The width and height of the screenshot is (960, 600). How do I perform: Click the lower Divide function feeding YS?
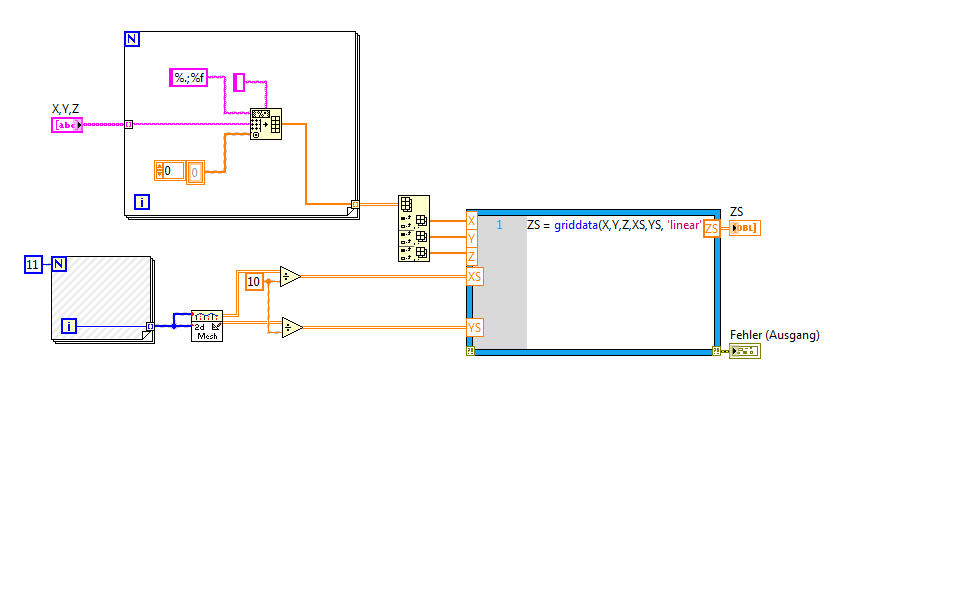click(x=292, y=328)
